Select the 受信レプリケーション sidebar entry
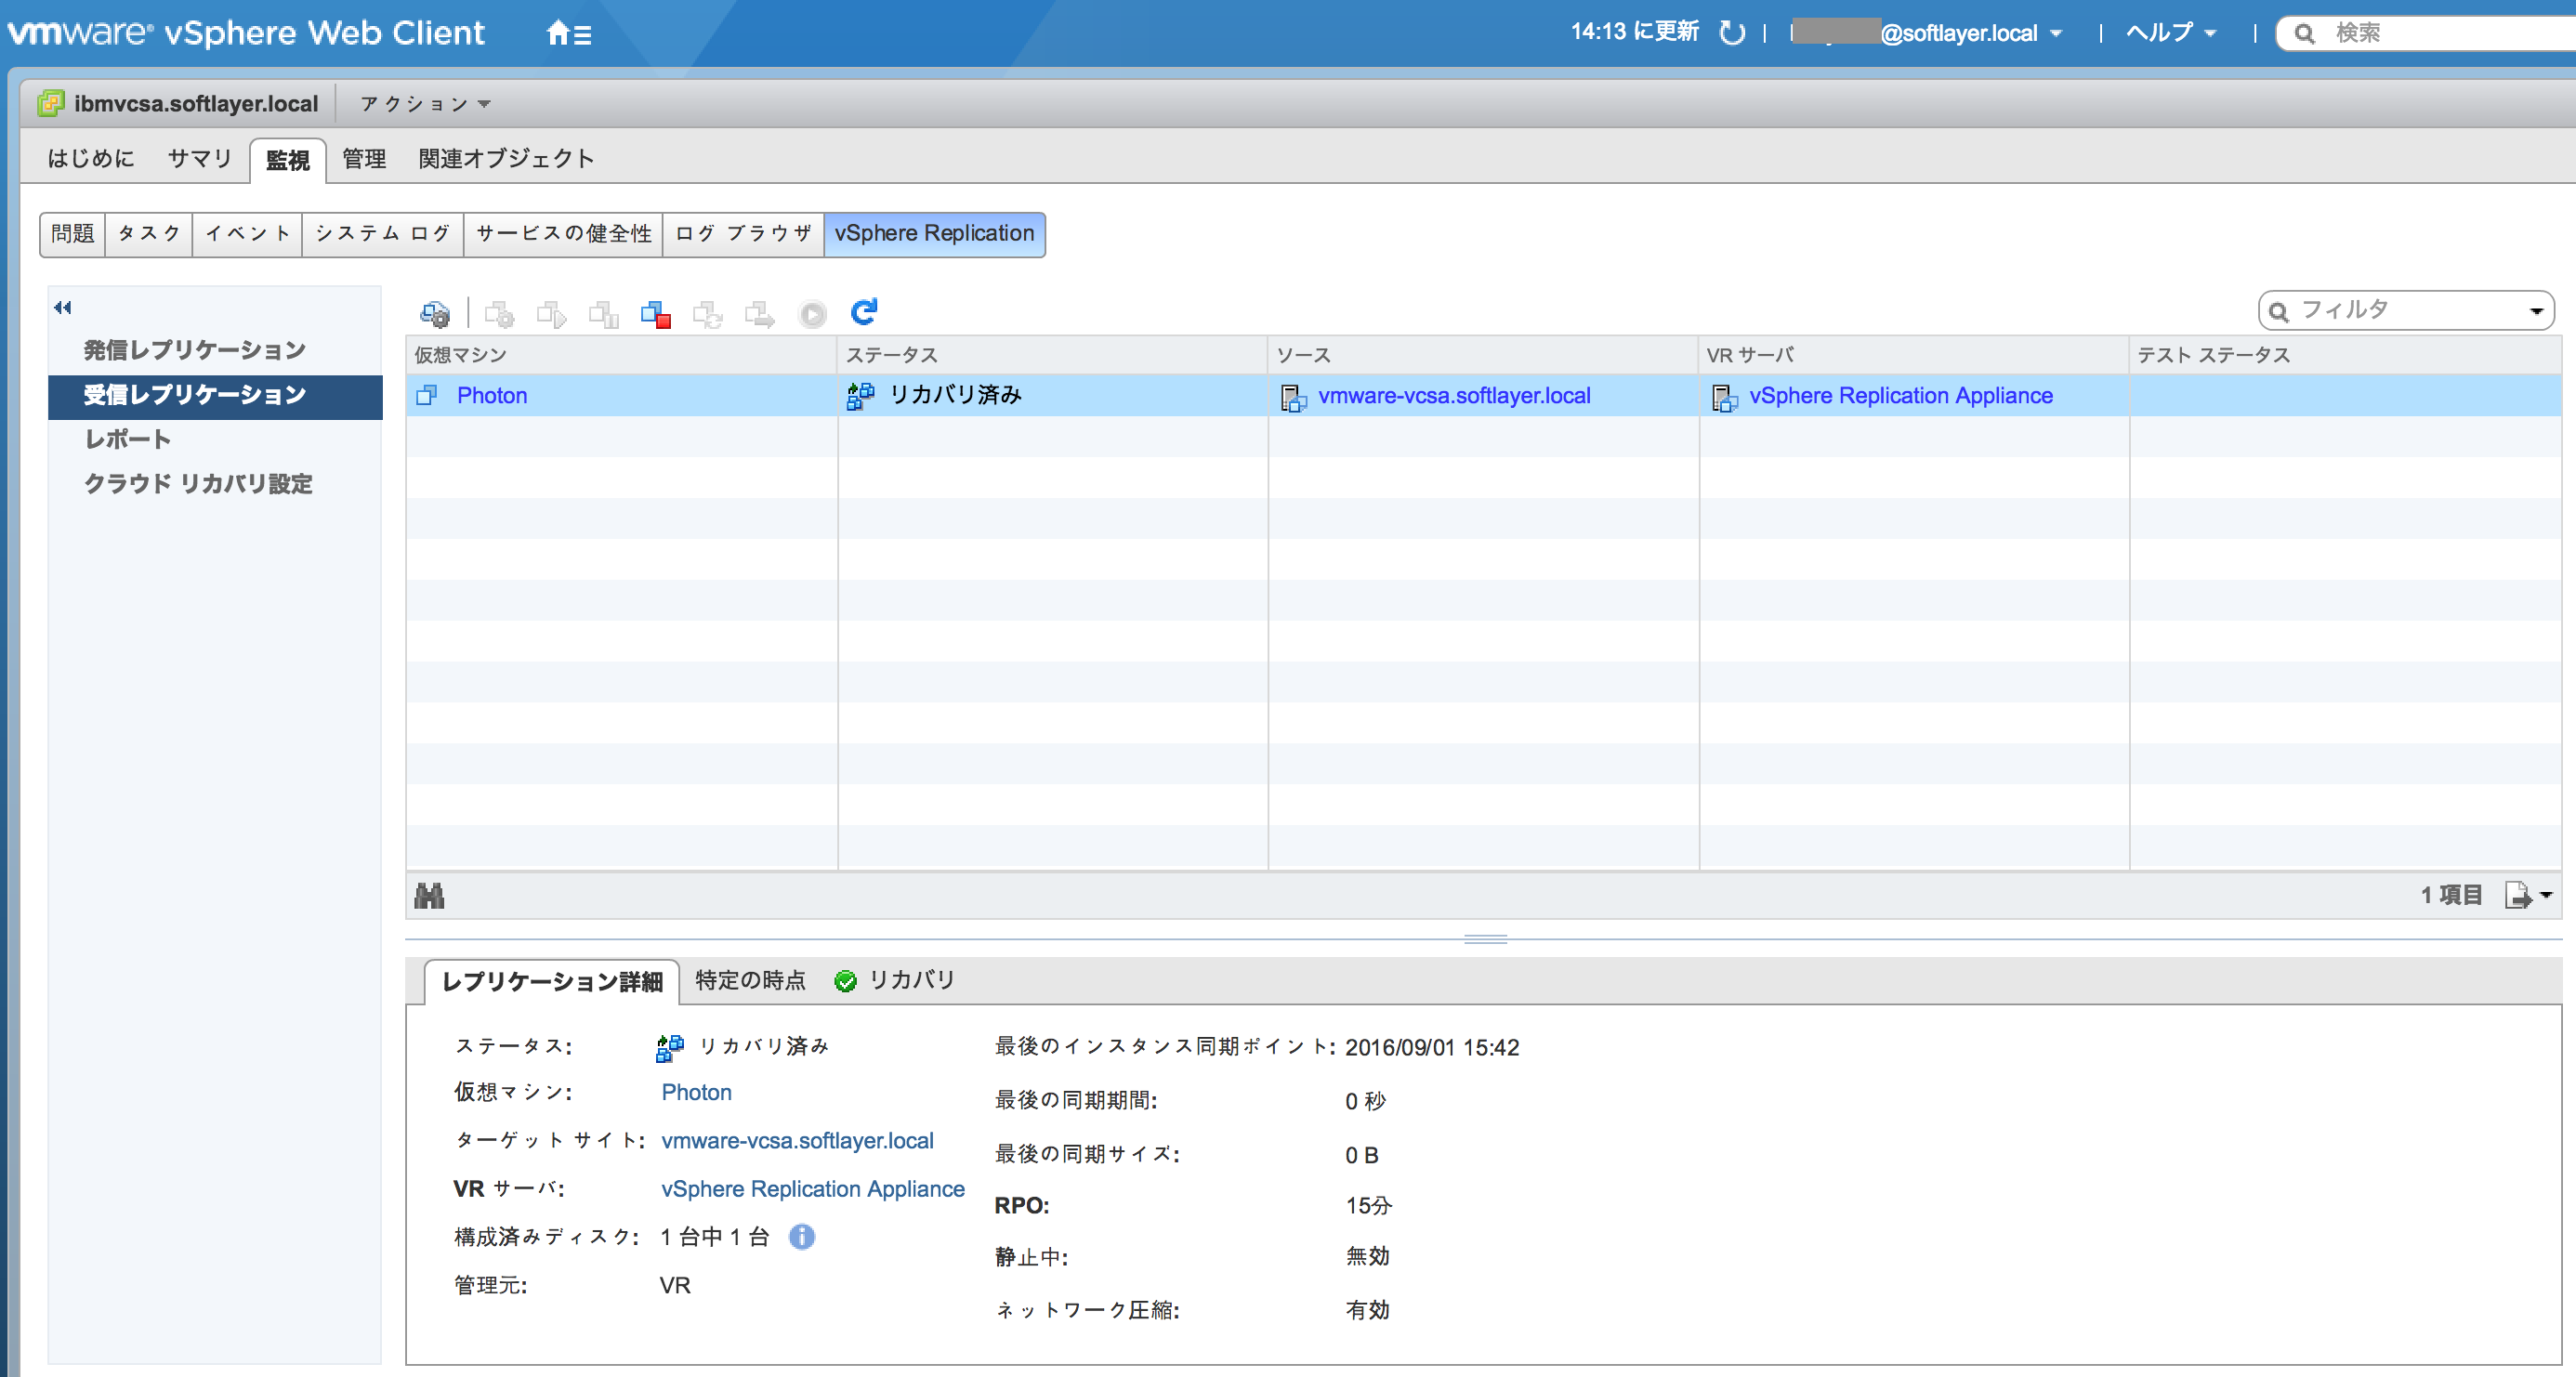 tap(196, 395)
